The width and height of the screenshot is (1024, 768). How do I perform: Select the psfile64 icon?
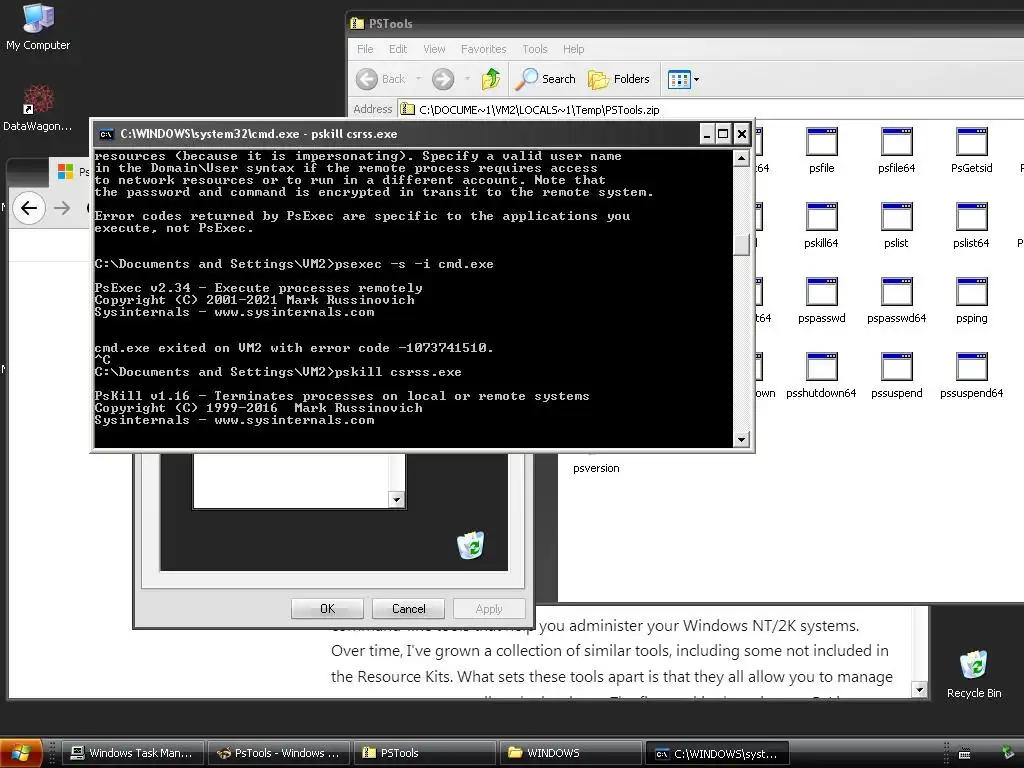point(897,150)
